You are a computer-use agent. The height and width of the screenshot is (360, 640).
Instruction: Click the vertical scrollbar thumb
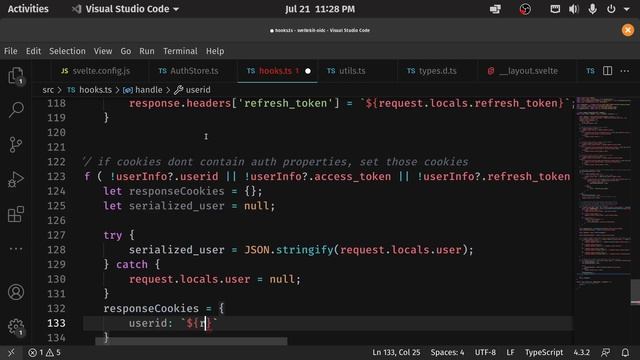coord(635,291)
